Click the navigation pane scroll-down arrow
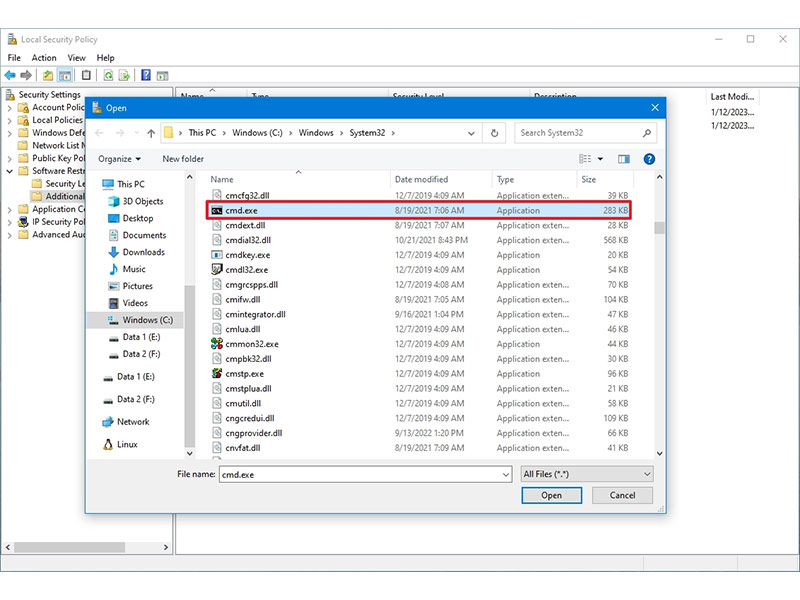 point(190,453)
